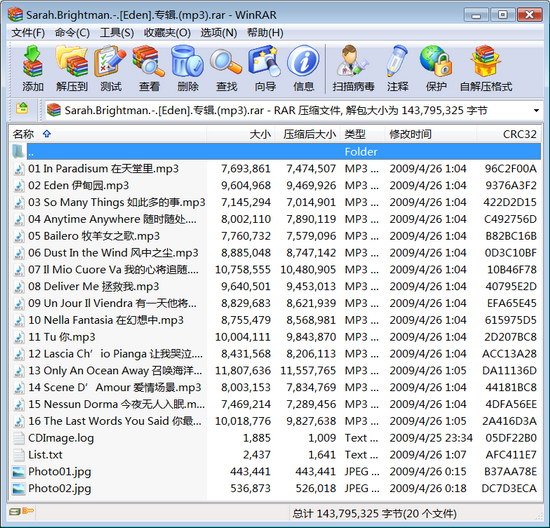
Task: Click the mp3 icon of 11 Tu
Action: 19,337
